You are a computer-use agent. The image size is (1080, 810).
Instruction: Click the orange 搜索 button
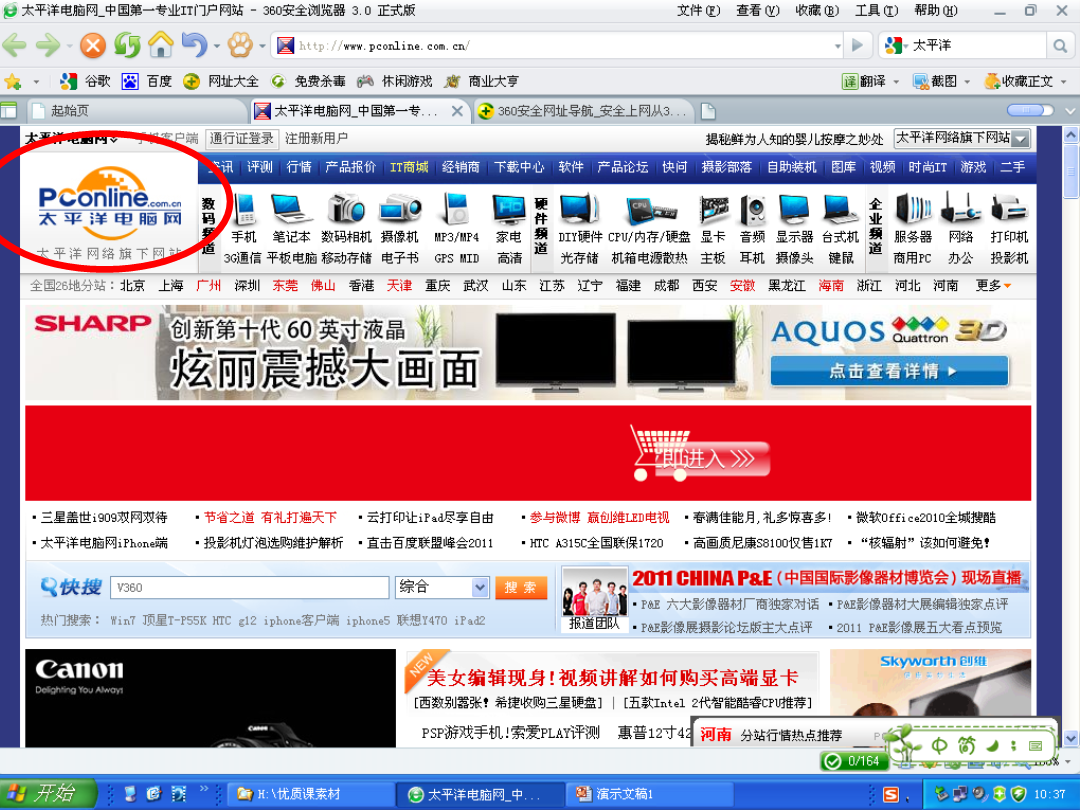[x=521, y=588]
